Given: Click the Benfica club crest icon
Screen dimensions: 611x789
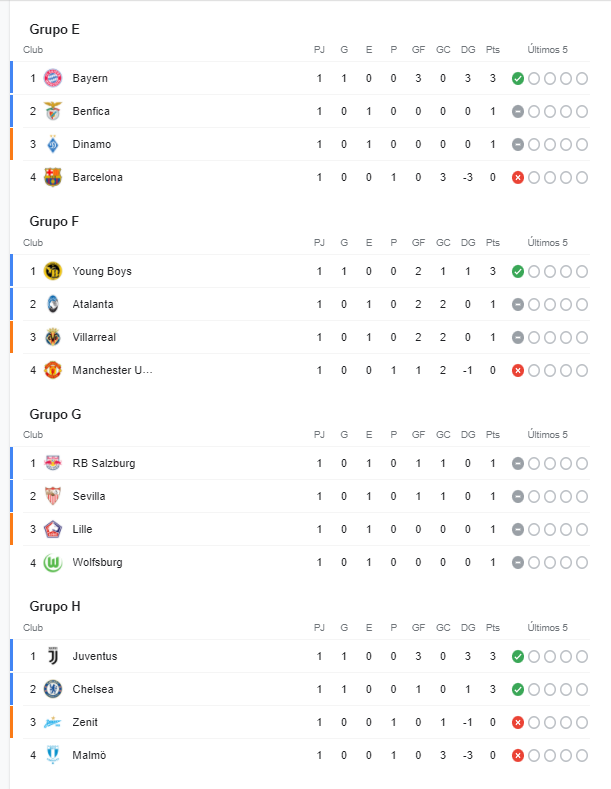Looking at the screenshot, I should 53,111.
